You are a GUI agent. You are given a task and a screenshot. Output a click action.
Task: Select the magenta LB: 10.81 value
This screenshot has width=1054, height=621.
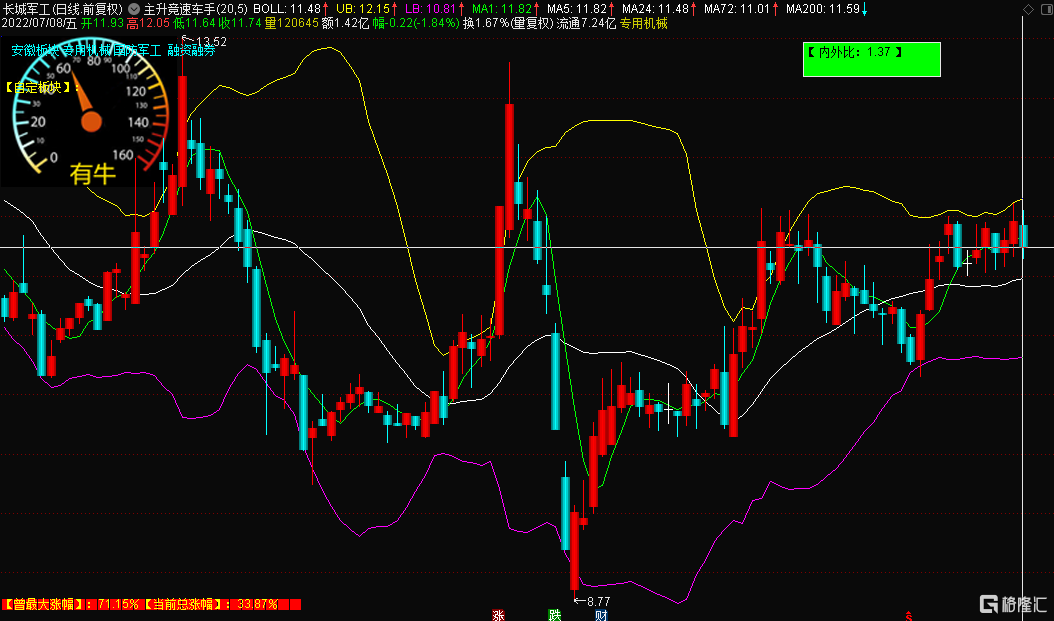pos(431,9)
